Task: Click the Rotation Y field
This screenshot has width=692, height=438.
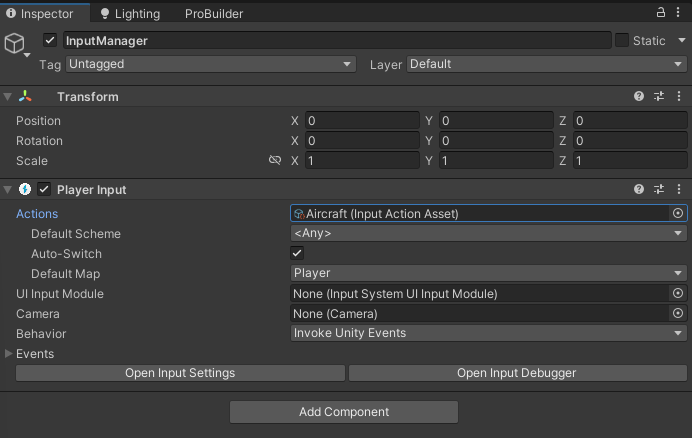Action: (496, 140)
